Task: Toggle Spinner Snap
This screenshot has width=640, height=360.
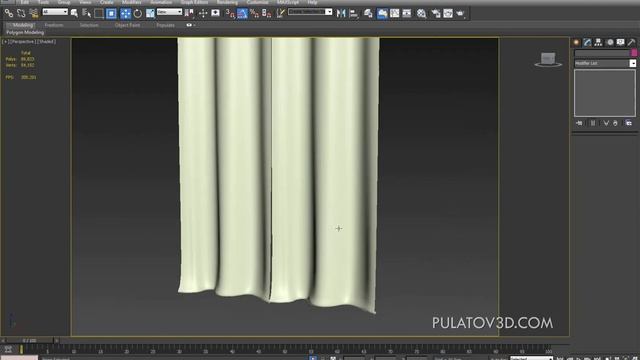Action: click(267, 13)
